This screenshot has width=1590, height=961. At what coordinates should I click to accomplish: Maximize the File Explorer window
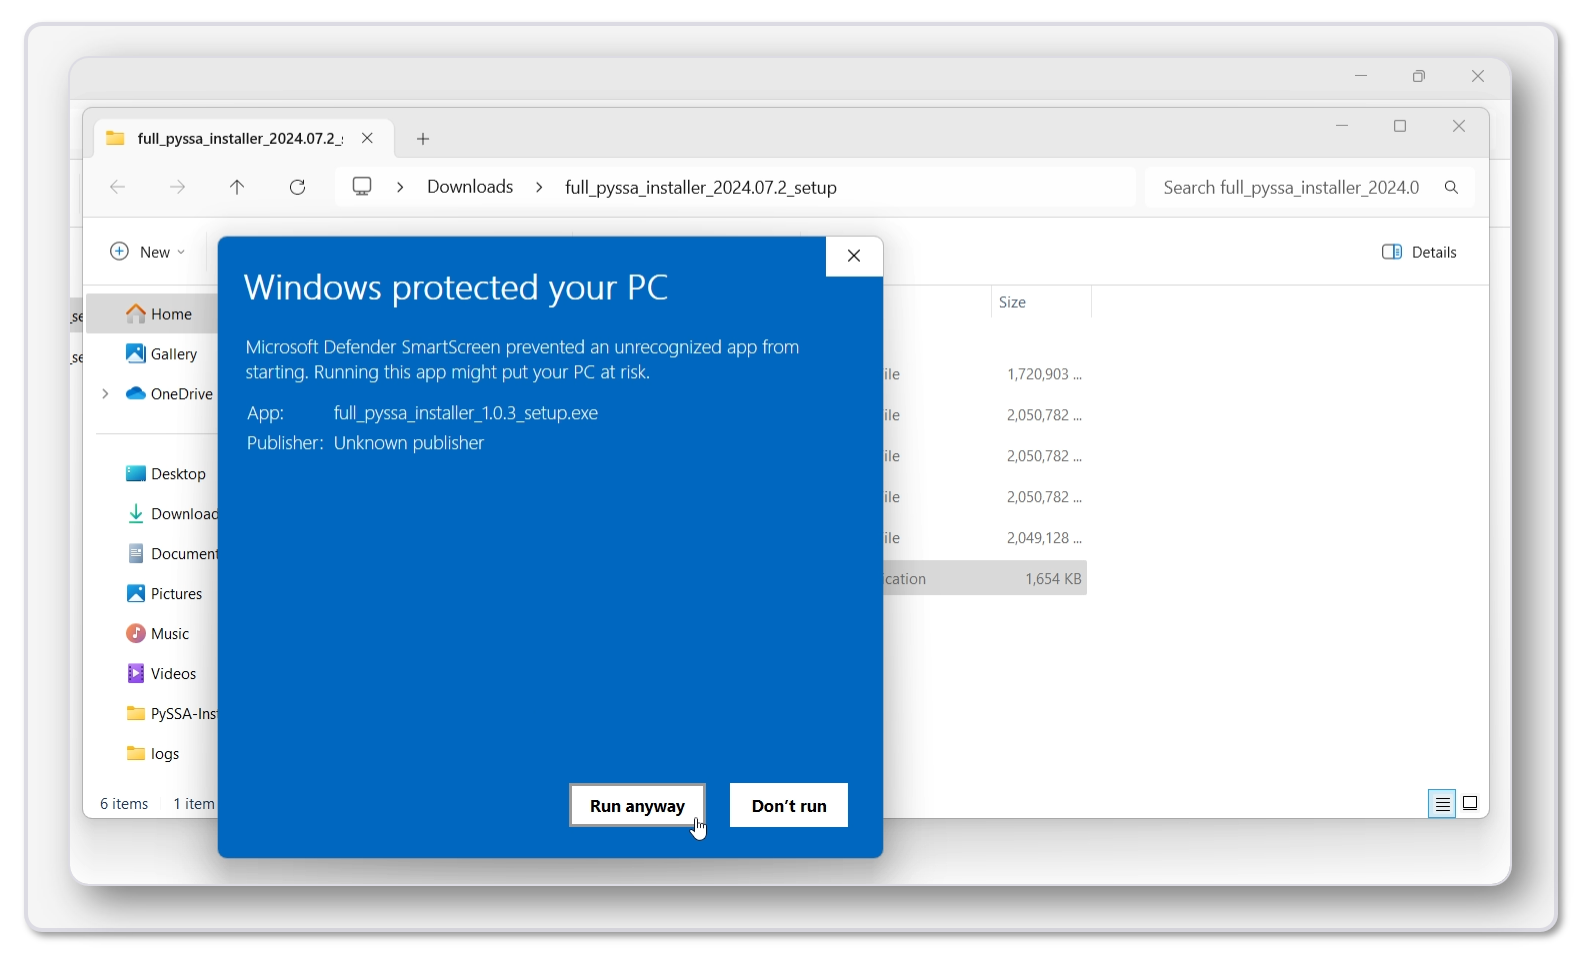point(1400,126)
